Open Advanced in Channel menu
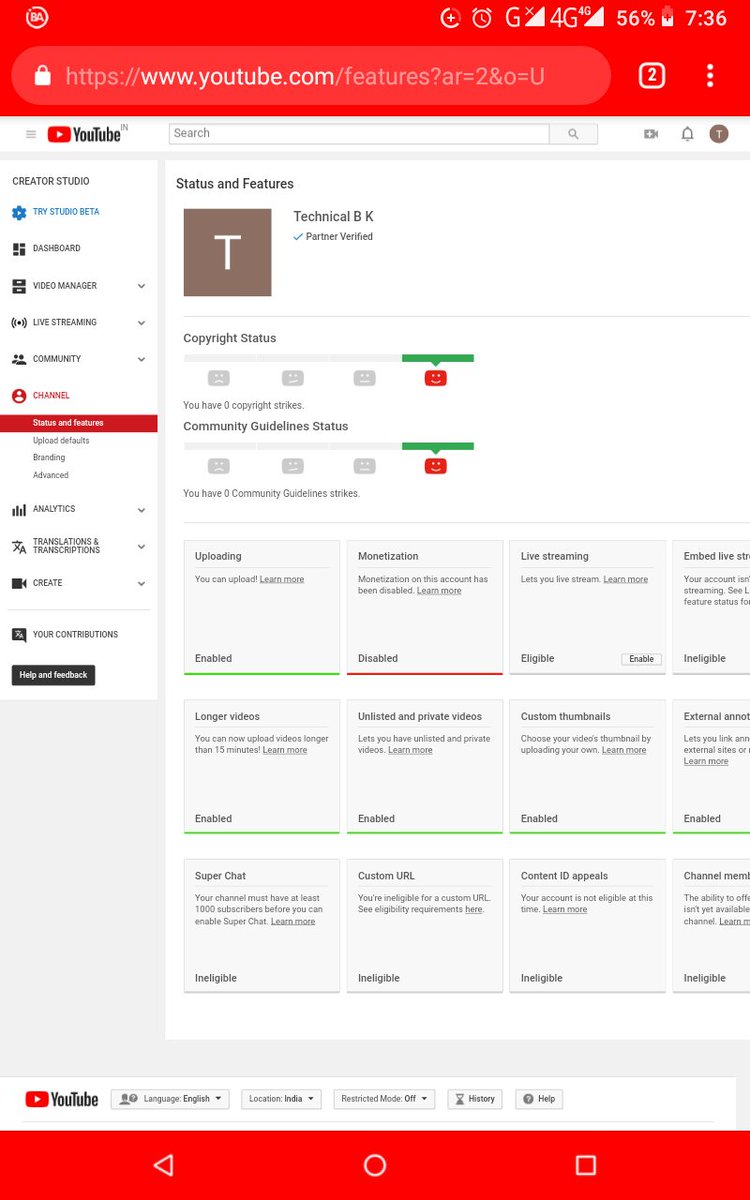This screenshot has width=750, height=1200. [x=51, y=476]
